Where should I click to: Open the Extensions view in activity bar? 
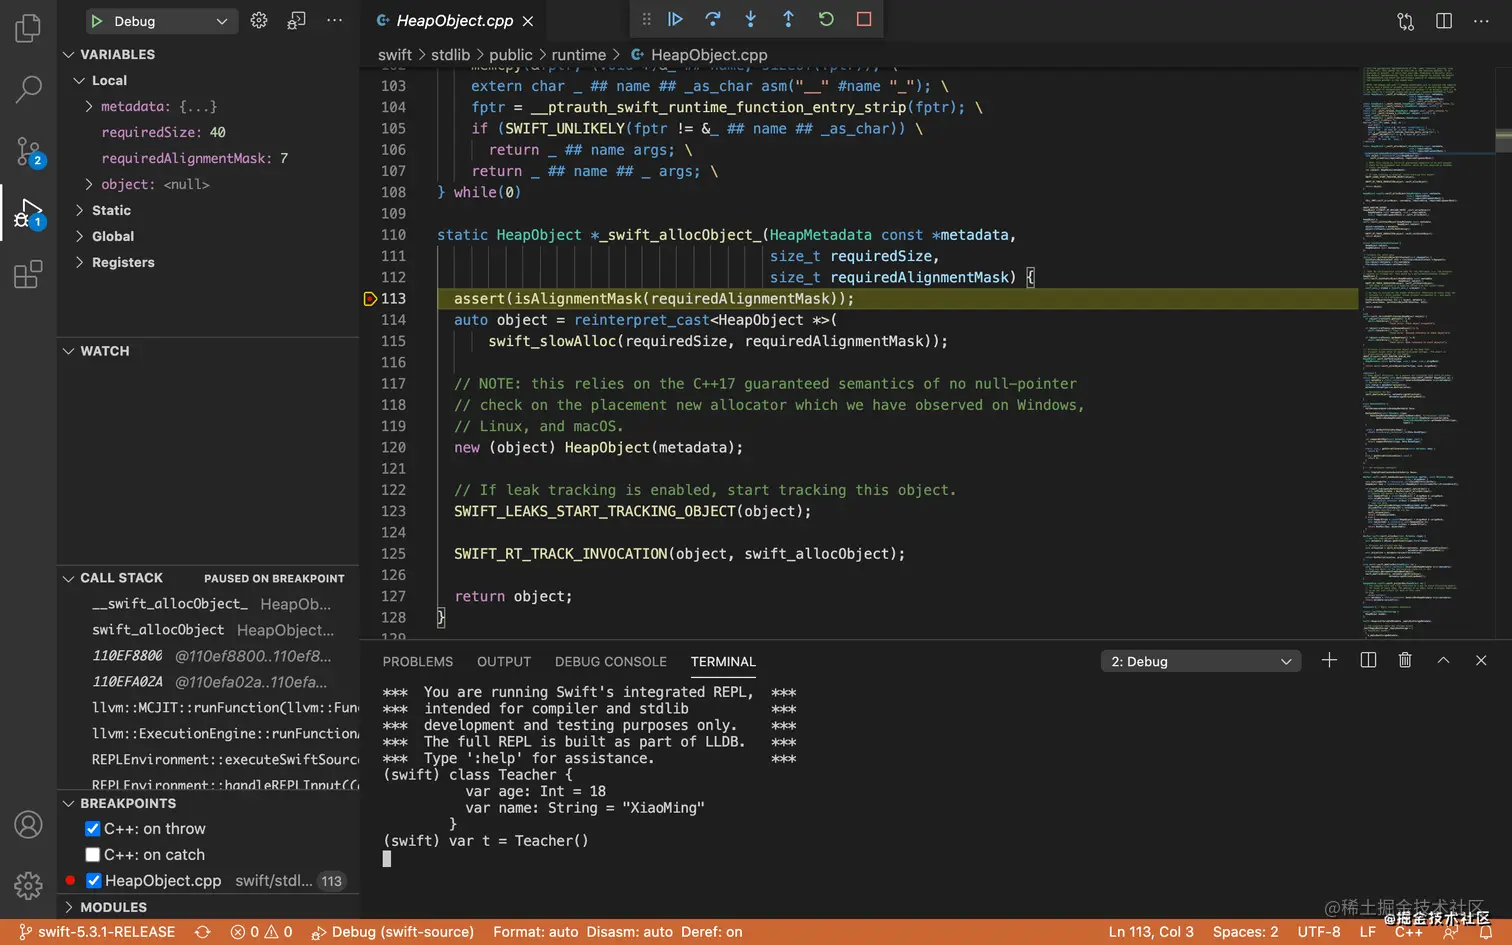coord(28,274)
